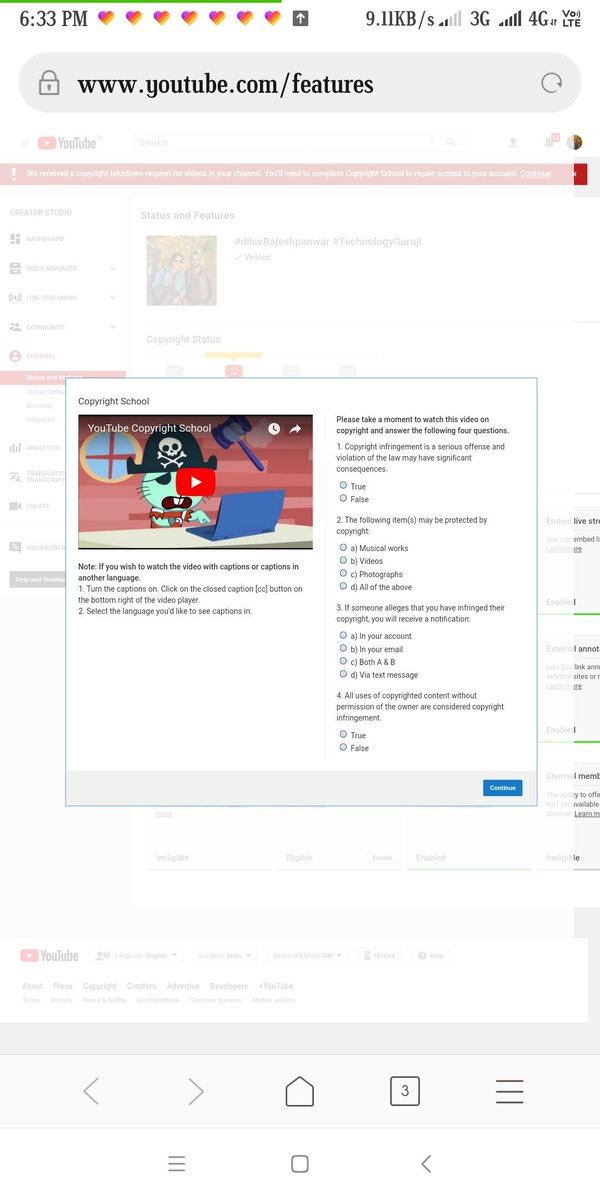The image size is (600, 1200).
Task: Open the notifications bell icon
Action: [549, 143]
